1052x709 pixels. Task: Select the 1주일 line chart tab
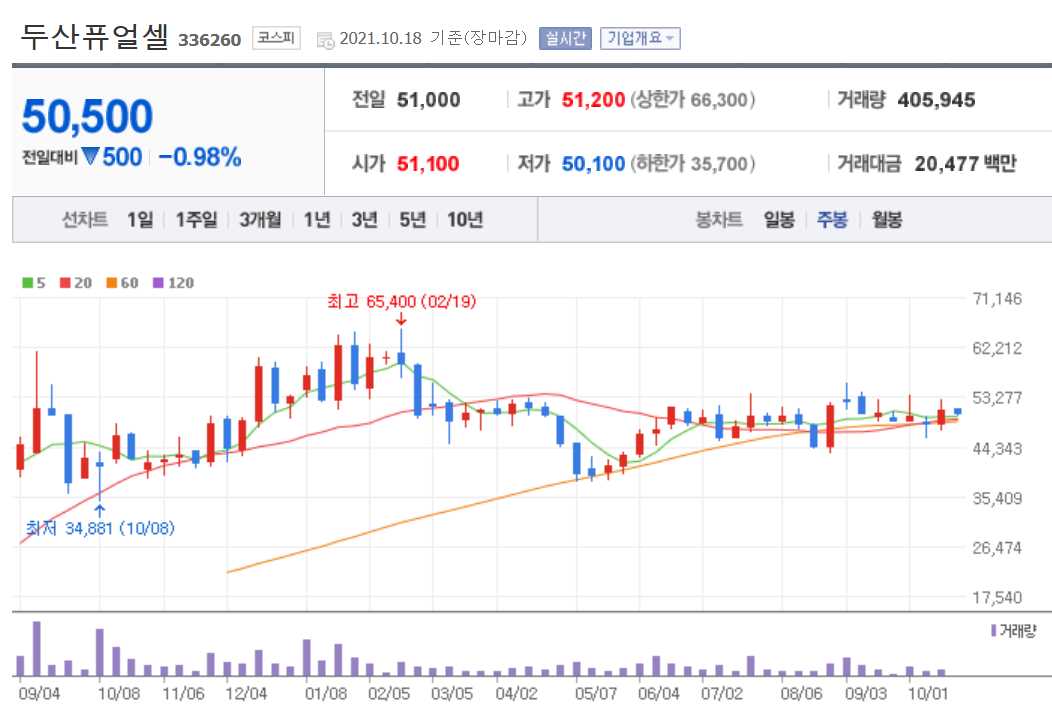pos(197,219)
